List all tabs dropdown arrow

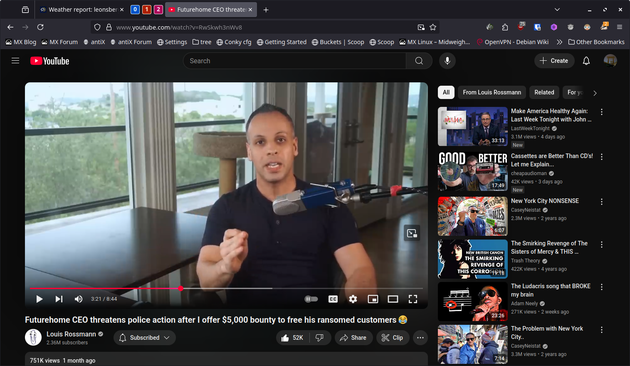coord(557,10)
